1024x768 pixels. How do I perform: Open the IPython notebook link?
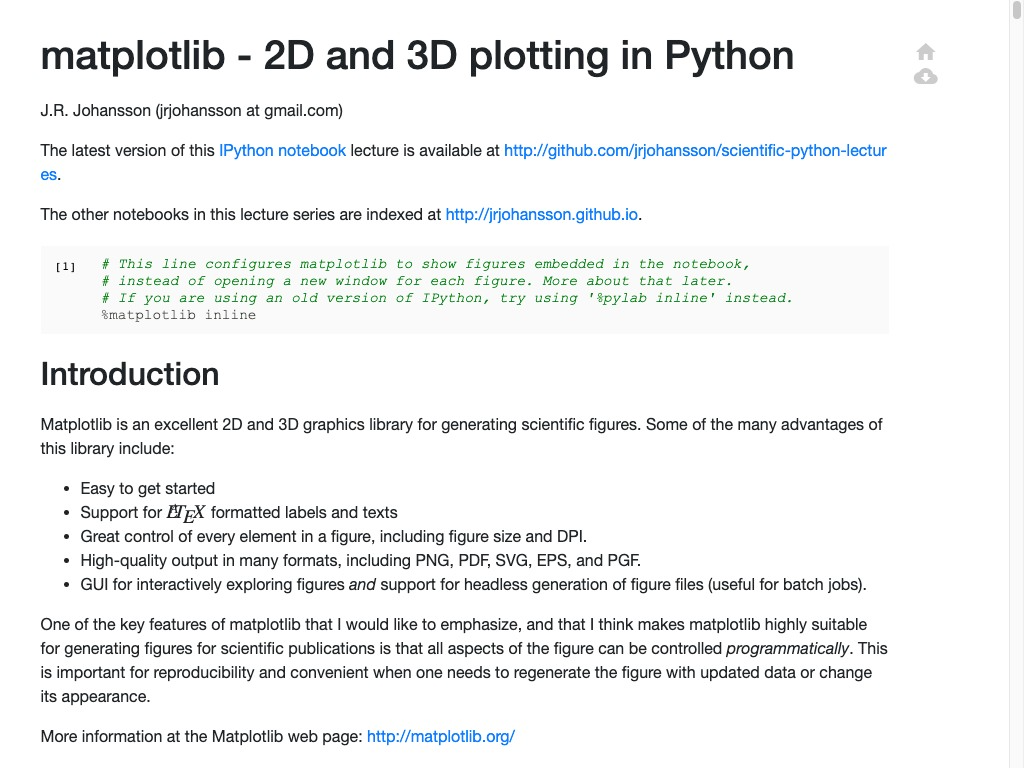(282, 151)
